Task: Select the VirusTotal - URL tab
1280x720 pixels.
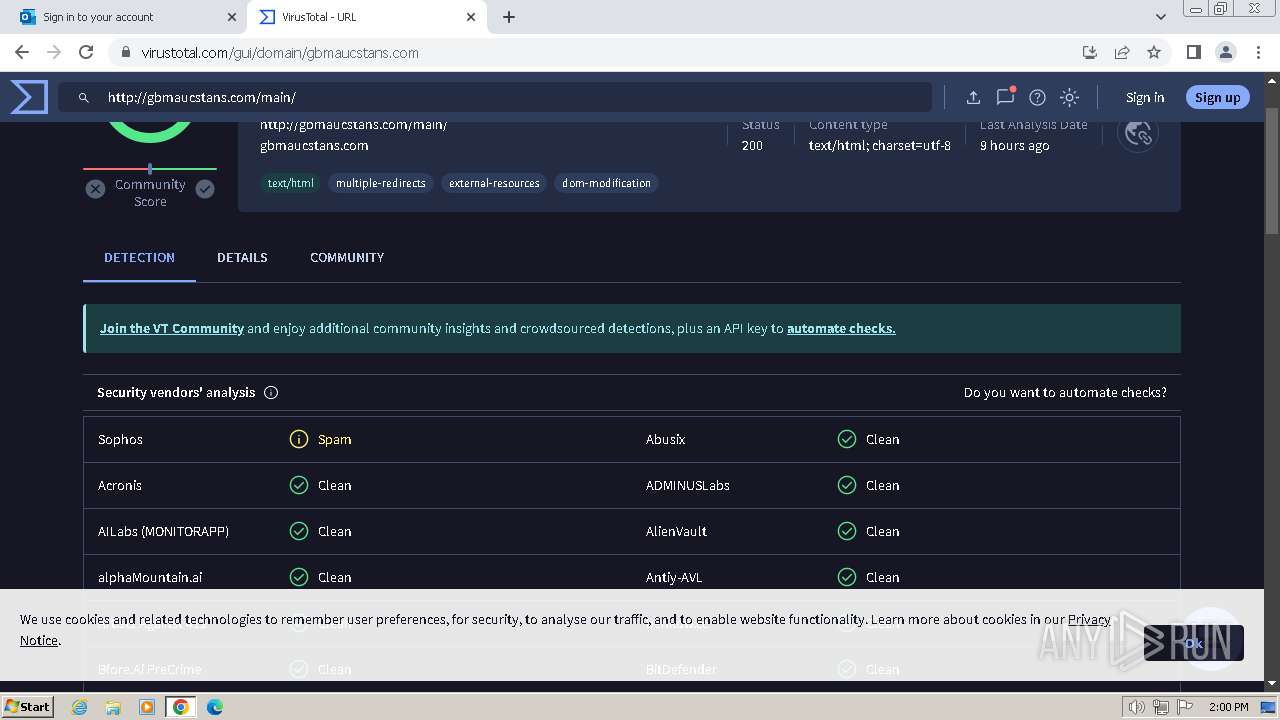Action: (366, 17)
